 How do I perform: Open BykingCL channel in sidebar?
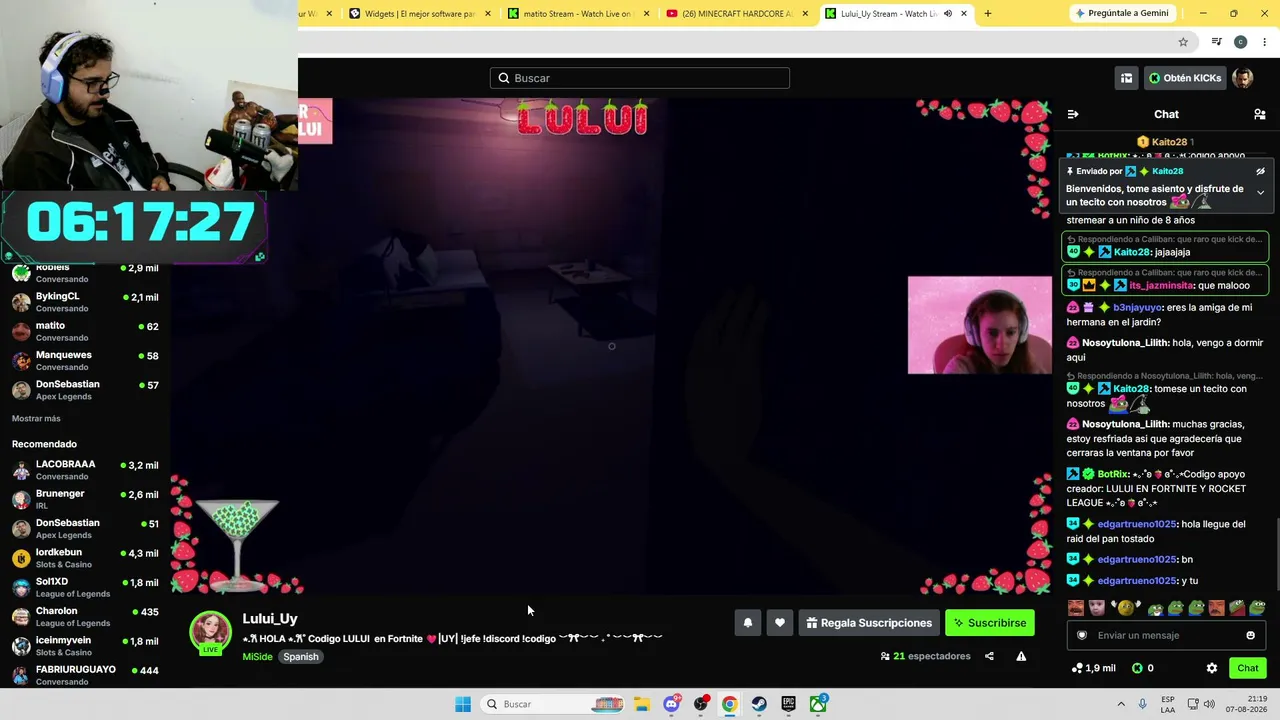[x=85, y=302]
